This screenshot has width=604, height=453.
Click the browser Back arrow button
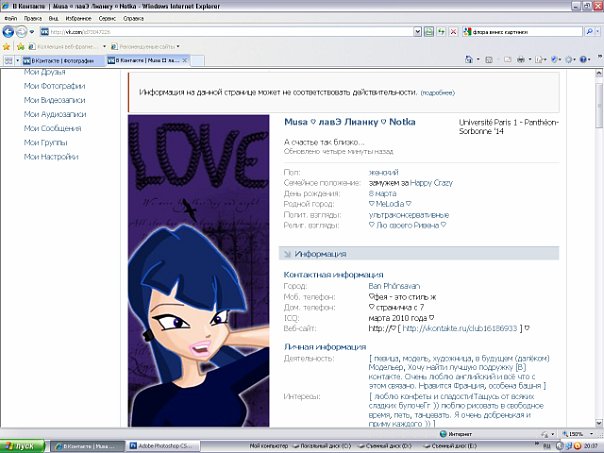8,32
